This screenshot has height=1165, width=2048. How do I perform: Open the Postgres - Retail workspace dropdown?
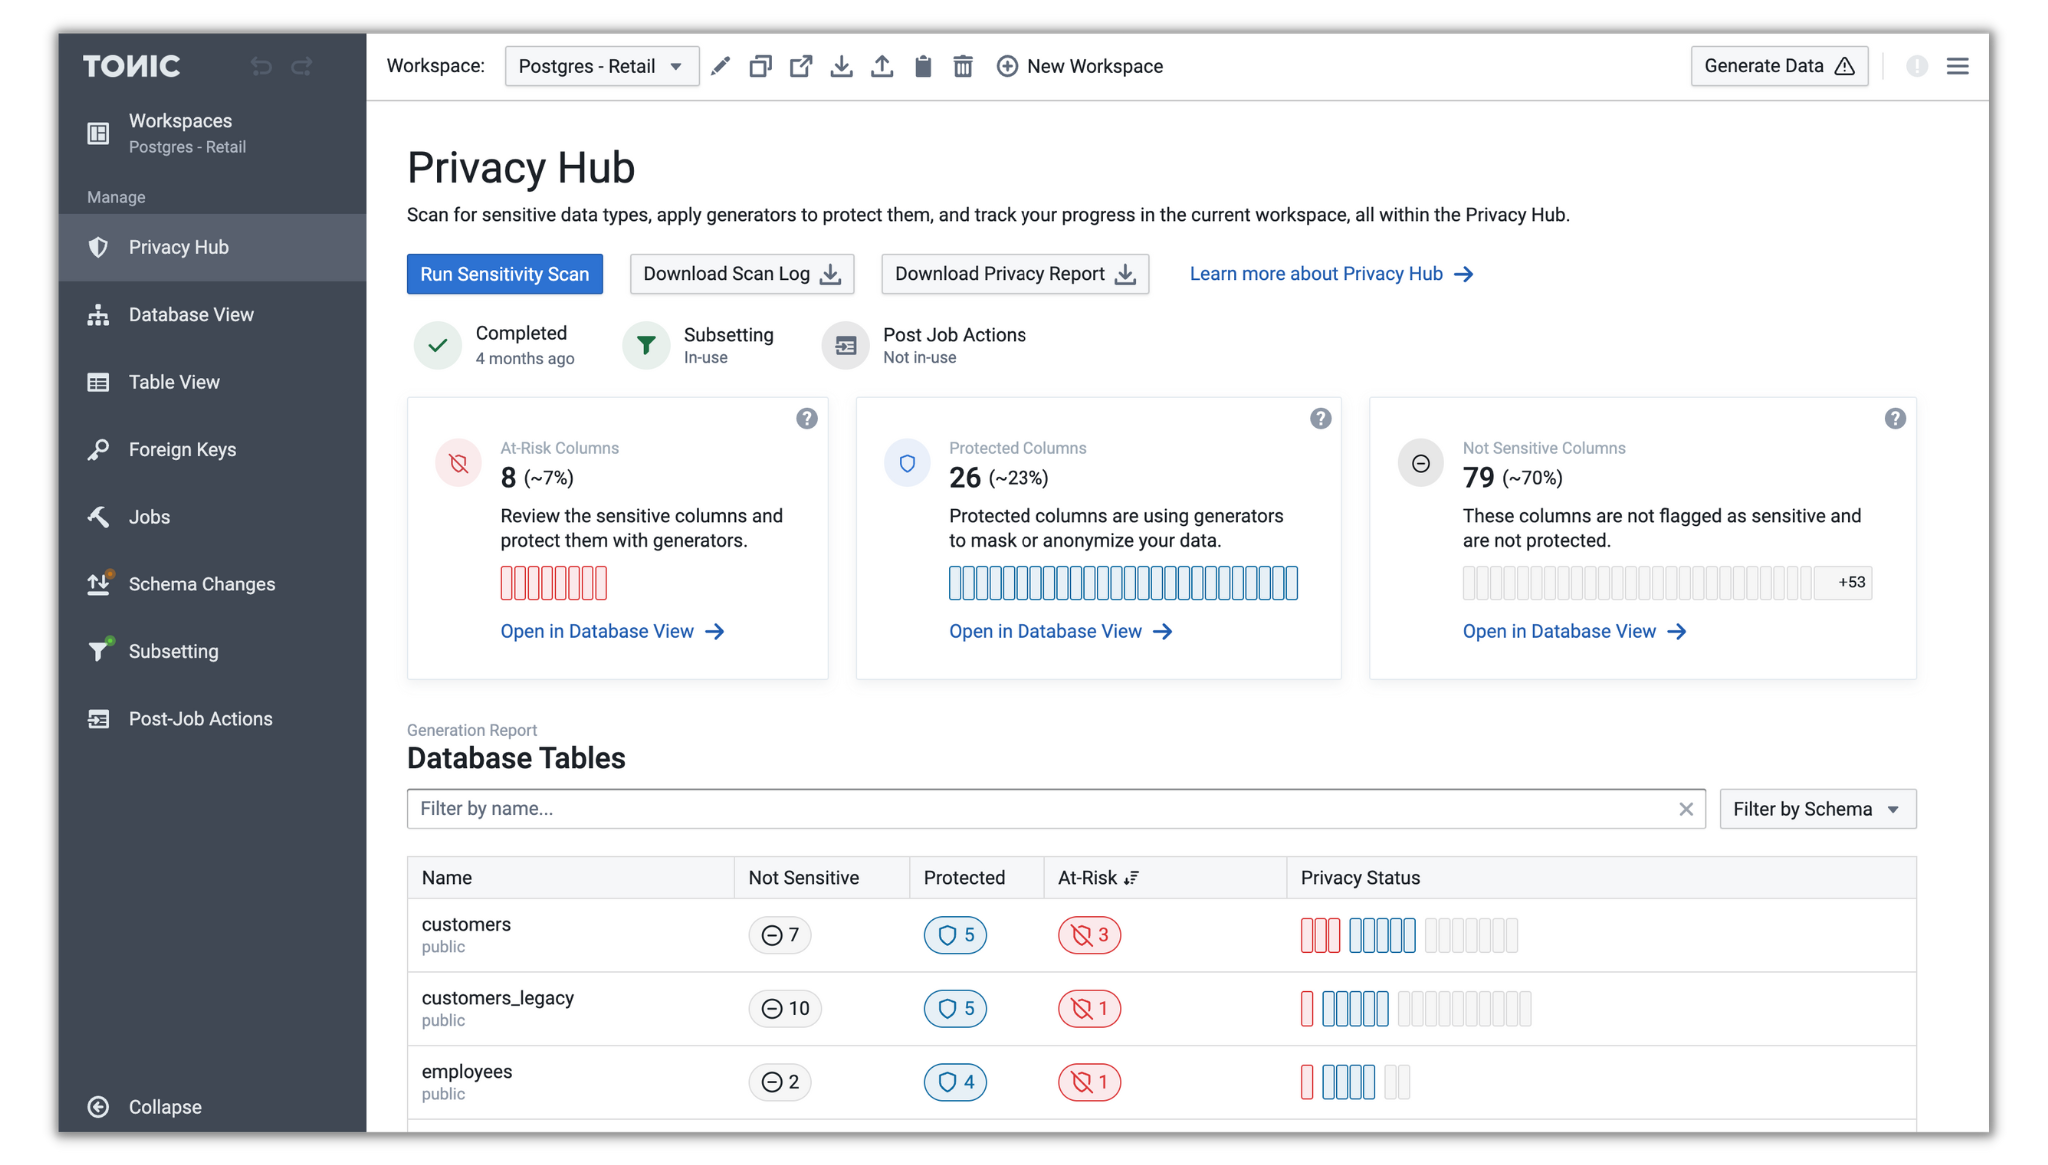[x=601, y=65]
